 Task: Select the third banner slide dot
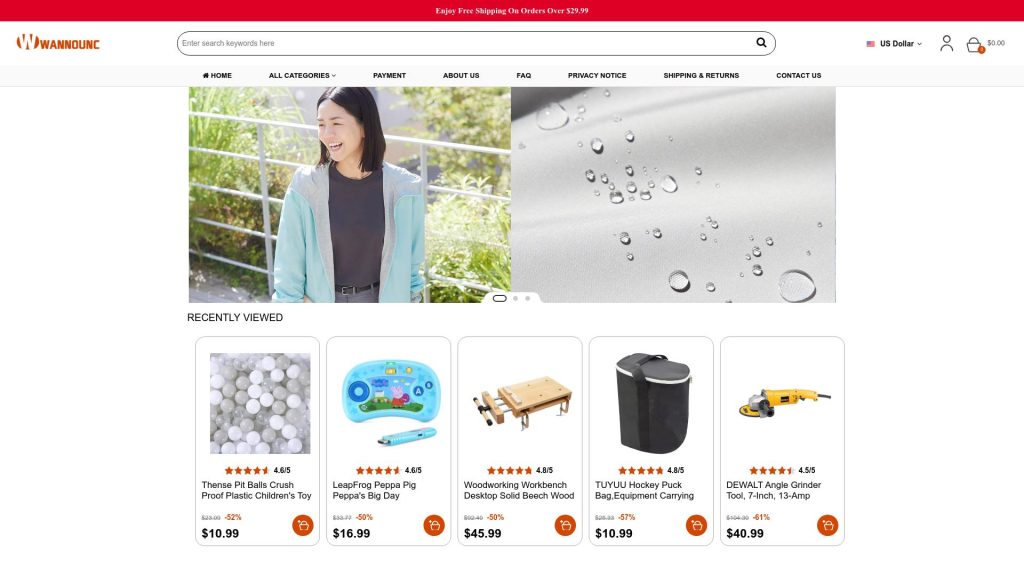528,298
